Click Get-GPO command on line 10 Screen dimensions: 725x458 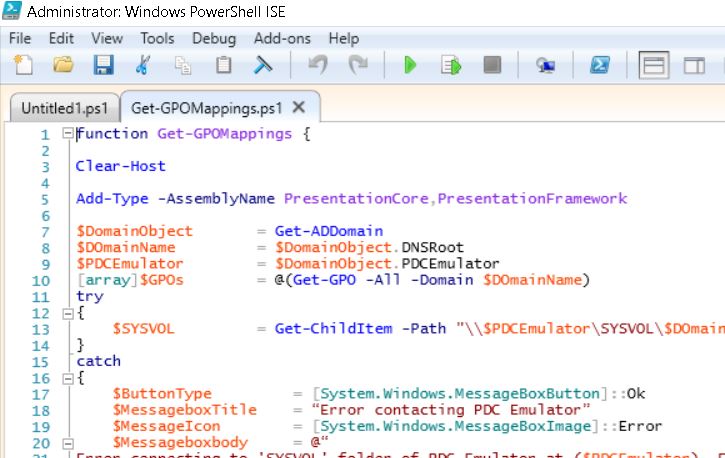[324, 280]
